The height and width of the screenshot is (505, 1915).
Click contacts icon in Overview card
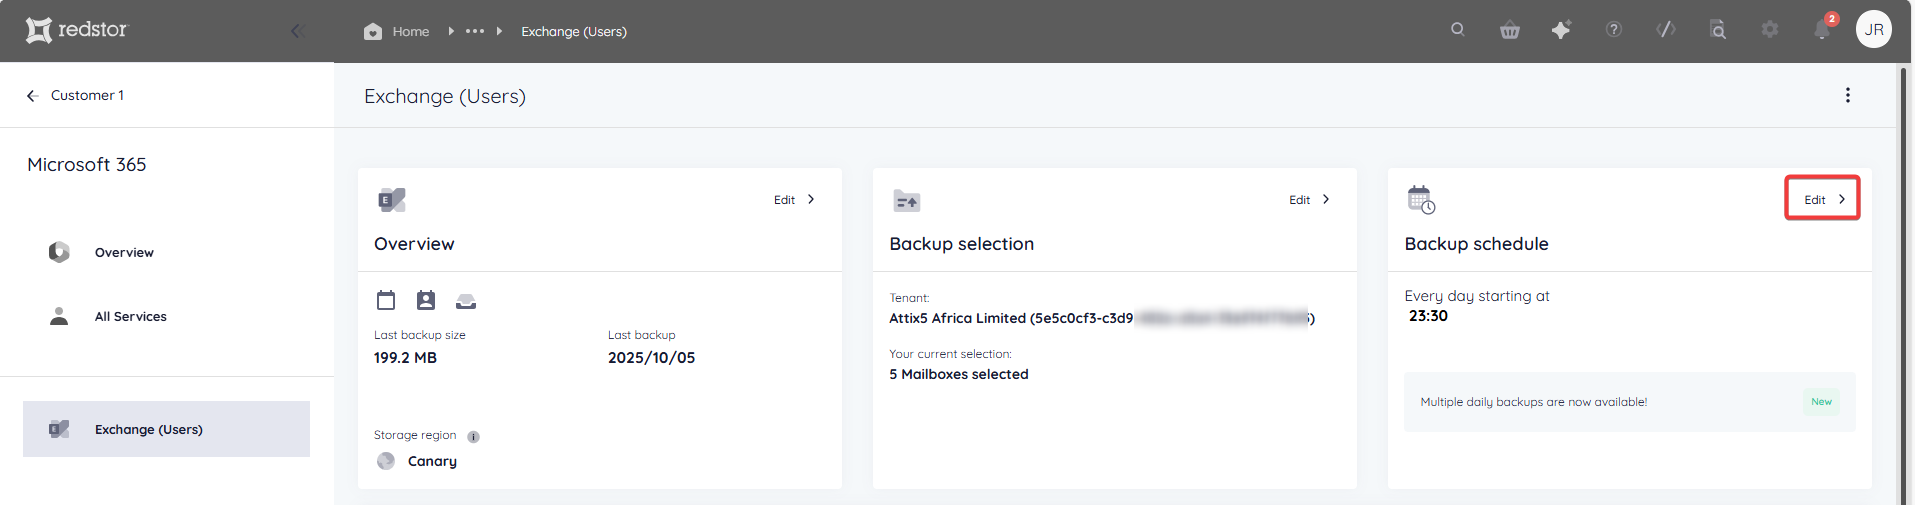pyautogui.click(x=426, y=300)
